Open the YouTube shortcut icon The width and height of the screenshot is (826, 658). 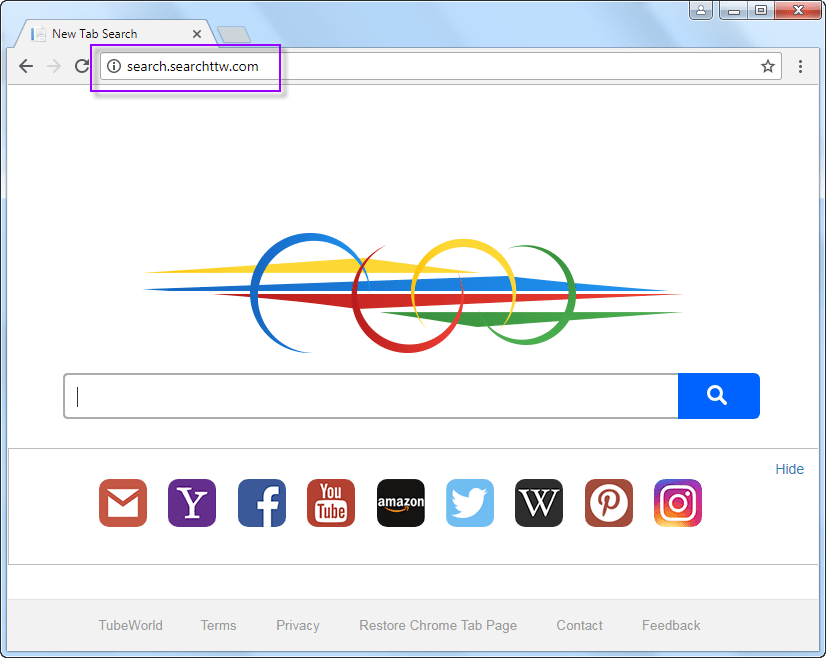pyautogui.click(x=331, y=503)
